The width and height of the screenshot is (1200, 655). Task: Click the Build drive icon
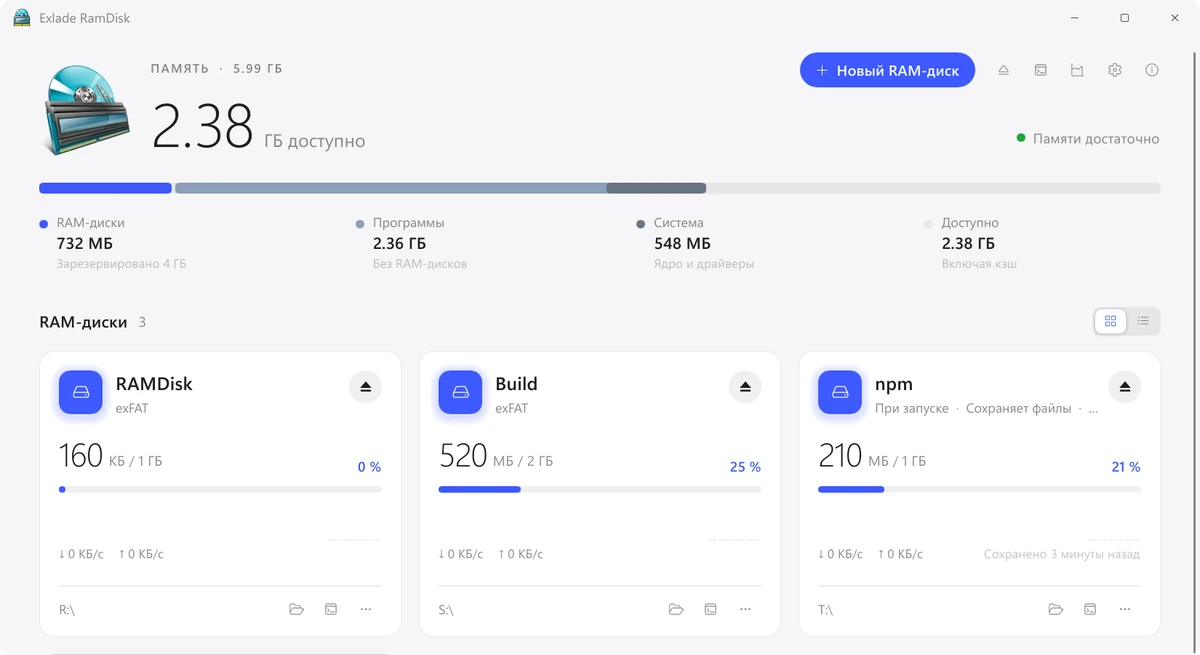[460, 392]
